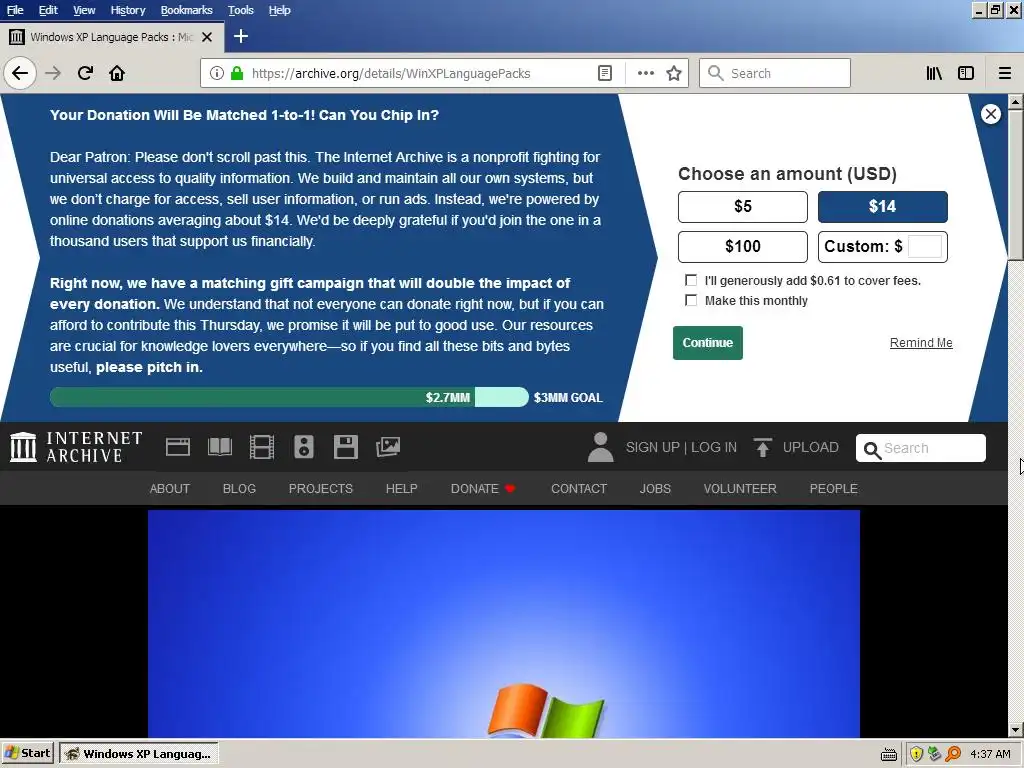Open the Video film icon
This screenshot has width=1024, height=768.
[x=262, y=447]
